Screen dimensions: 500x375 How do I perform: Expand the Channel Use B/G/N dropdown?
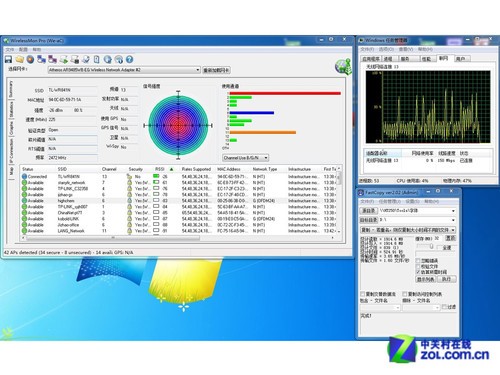pyautogui.click(x=246, y=158)
